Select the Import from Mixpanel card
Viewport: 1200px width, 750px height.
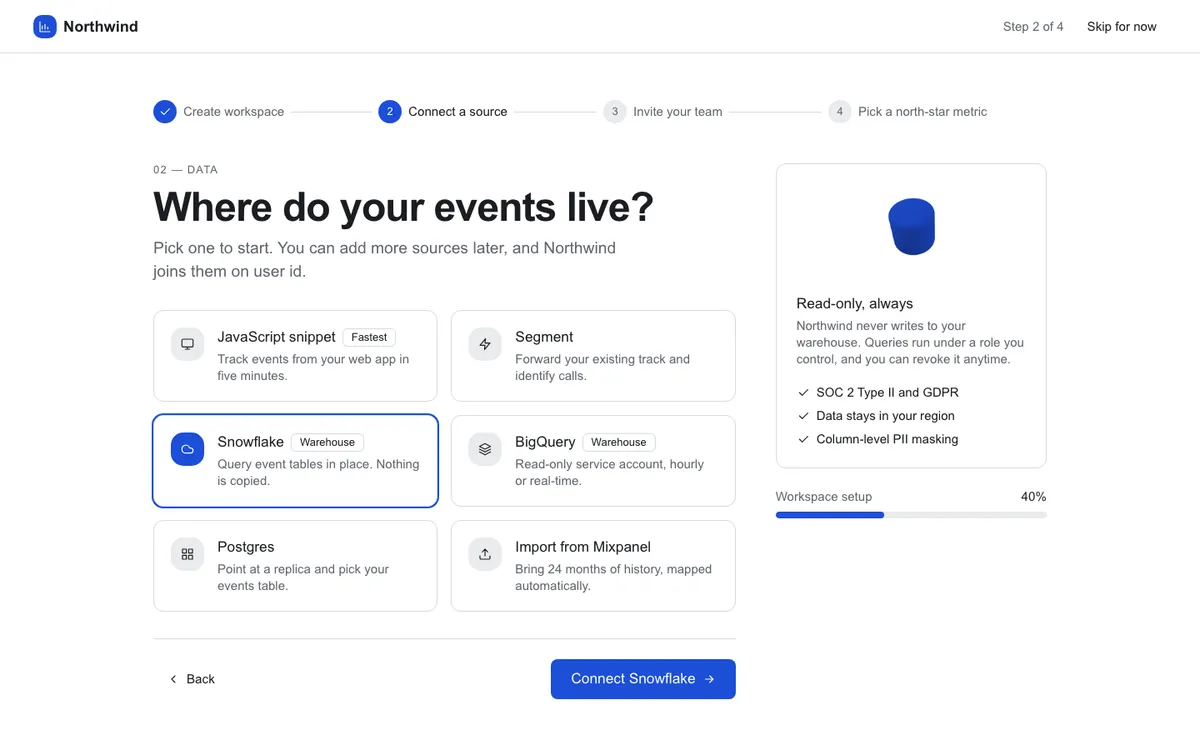(593, 565)
